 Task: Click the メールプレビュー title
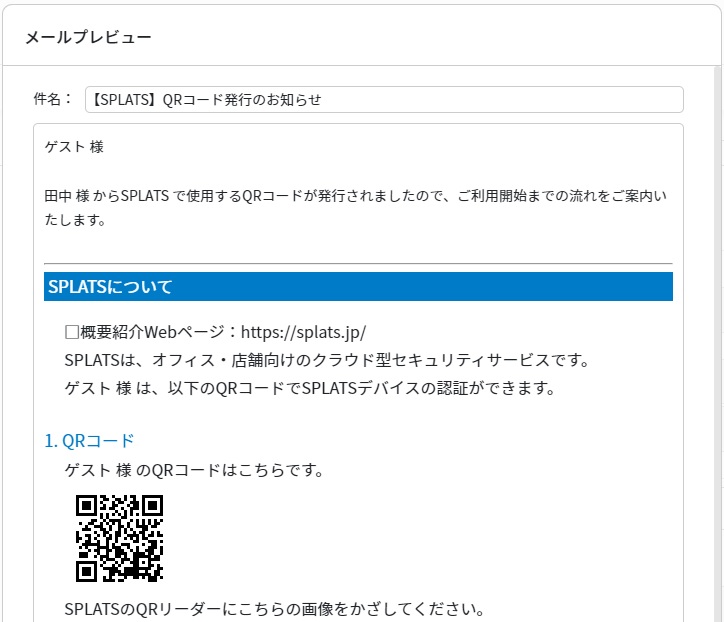(x=88, y=37)
